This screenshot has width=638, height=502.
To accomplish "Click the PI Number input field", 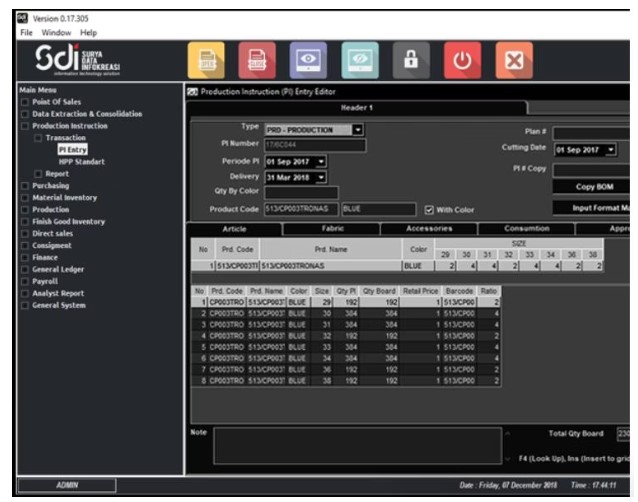I will (x=315, y=145).
